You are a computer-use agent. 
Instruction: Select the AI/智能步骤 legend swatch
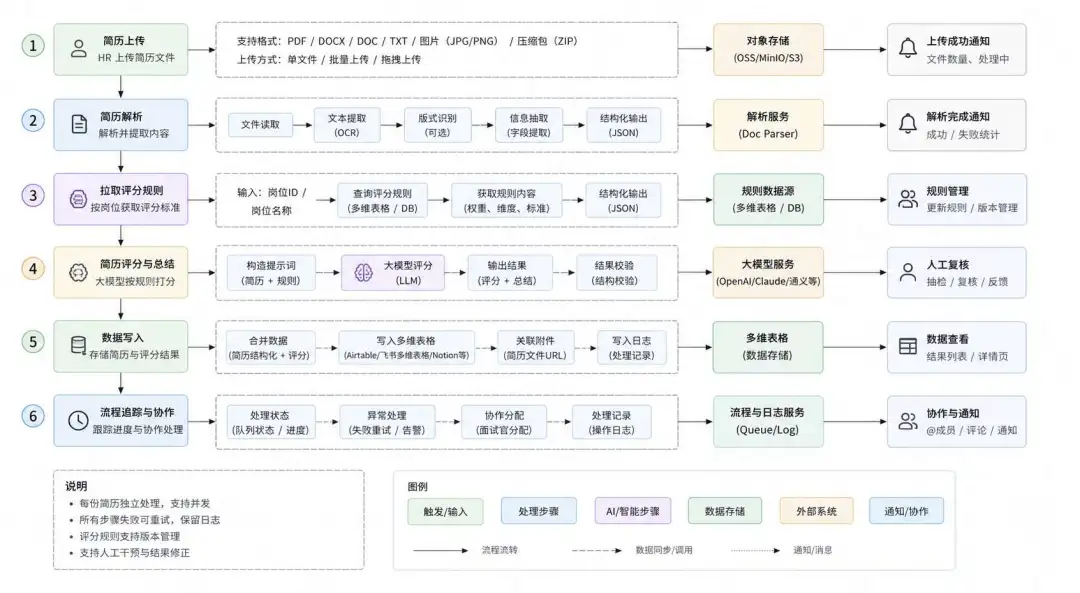pos(632,511)
